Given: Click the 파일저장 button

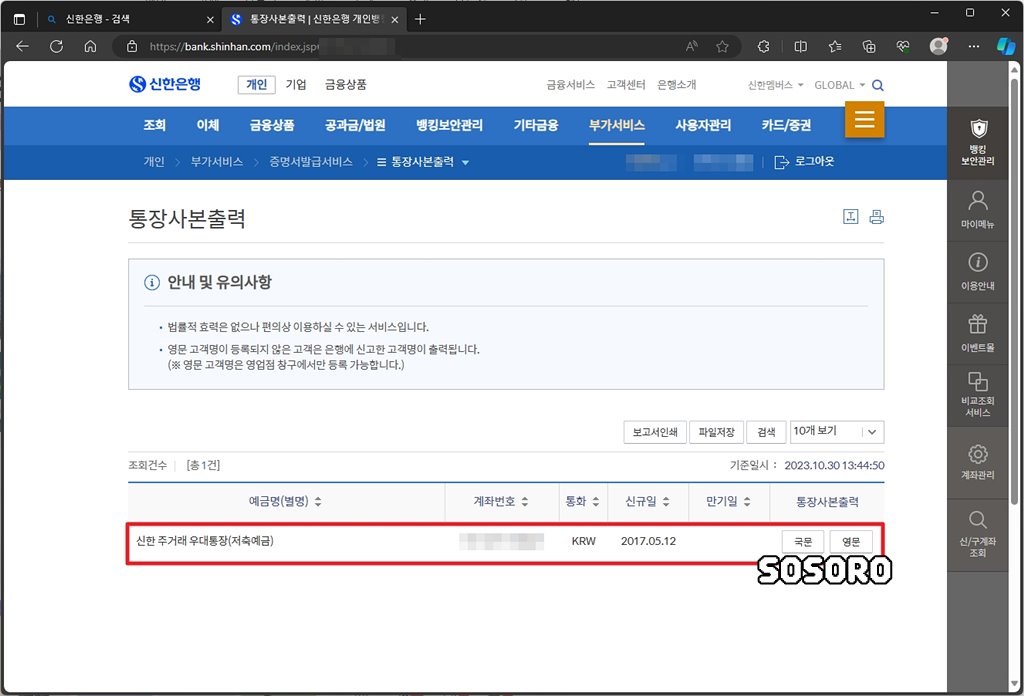Looking at the screenshot, I should click(716, 432).
